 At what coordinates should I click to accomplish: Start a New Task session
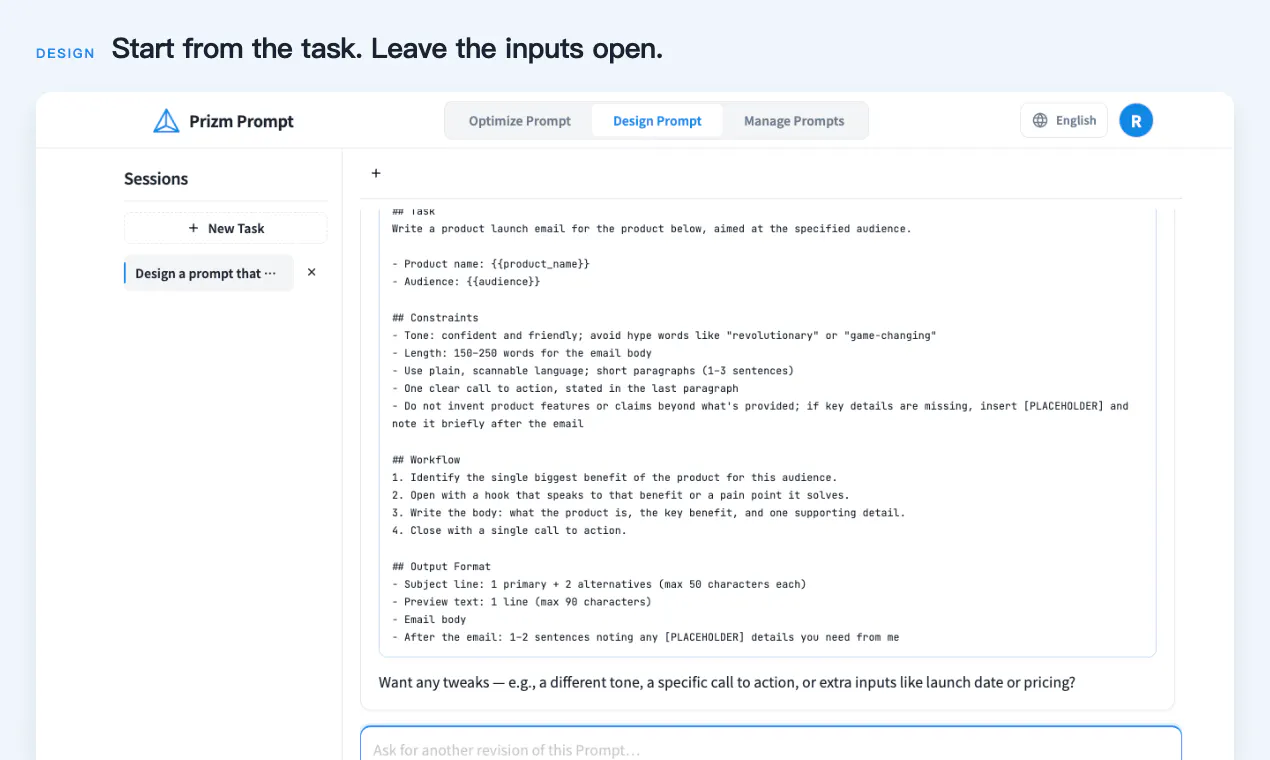[x=226, y=228]
